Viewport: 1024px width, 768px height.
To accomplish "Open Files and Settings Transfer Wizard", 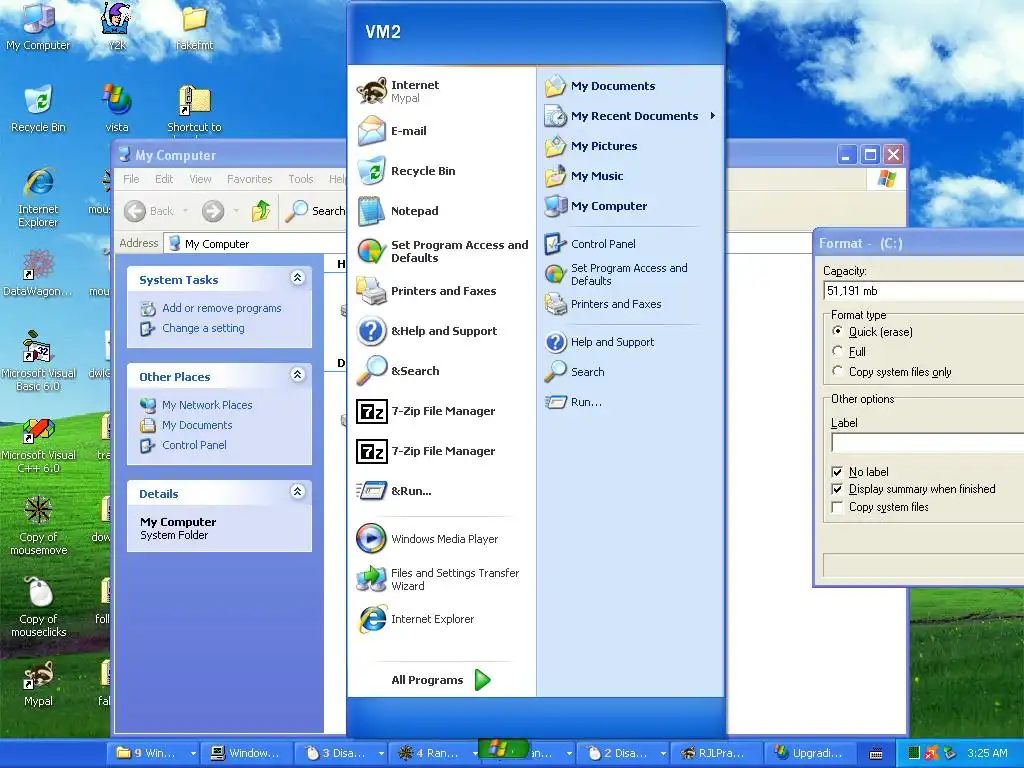I will (441, 579).
